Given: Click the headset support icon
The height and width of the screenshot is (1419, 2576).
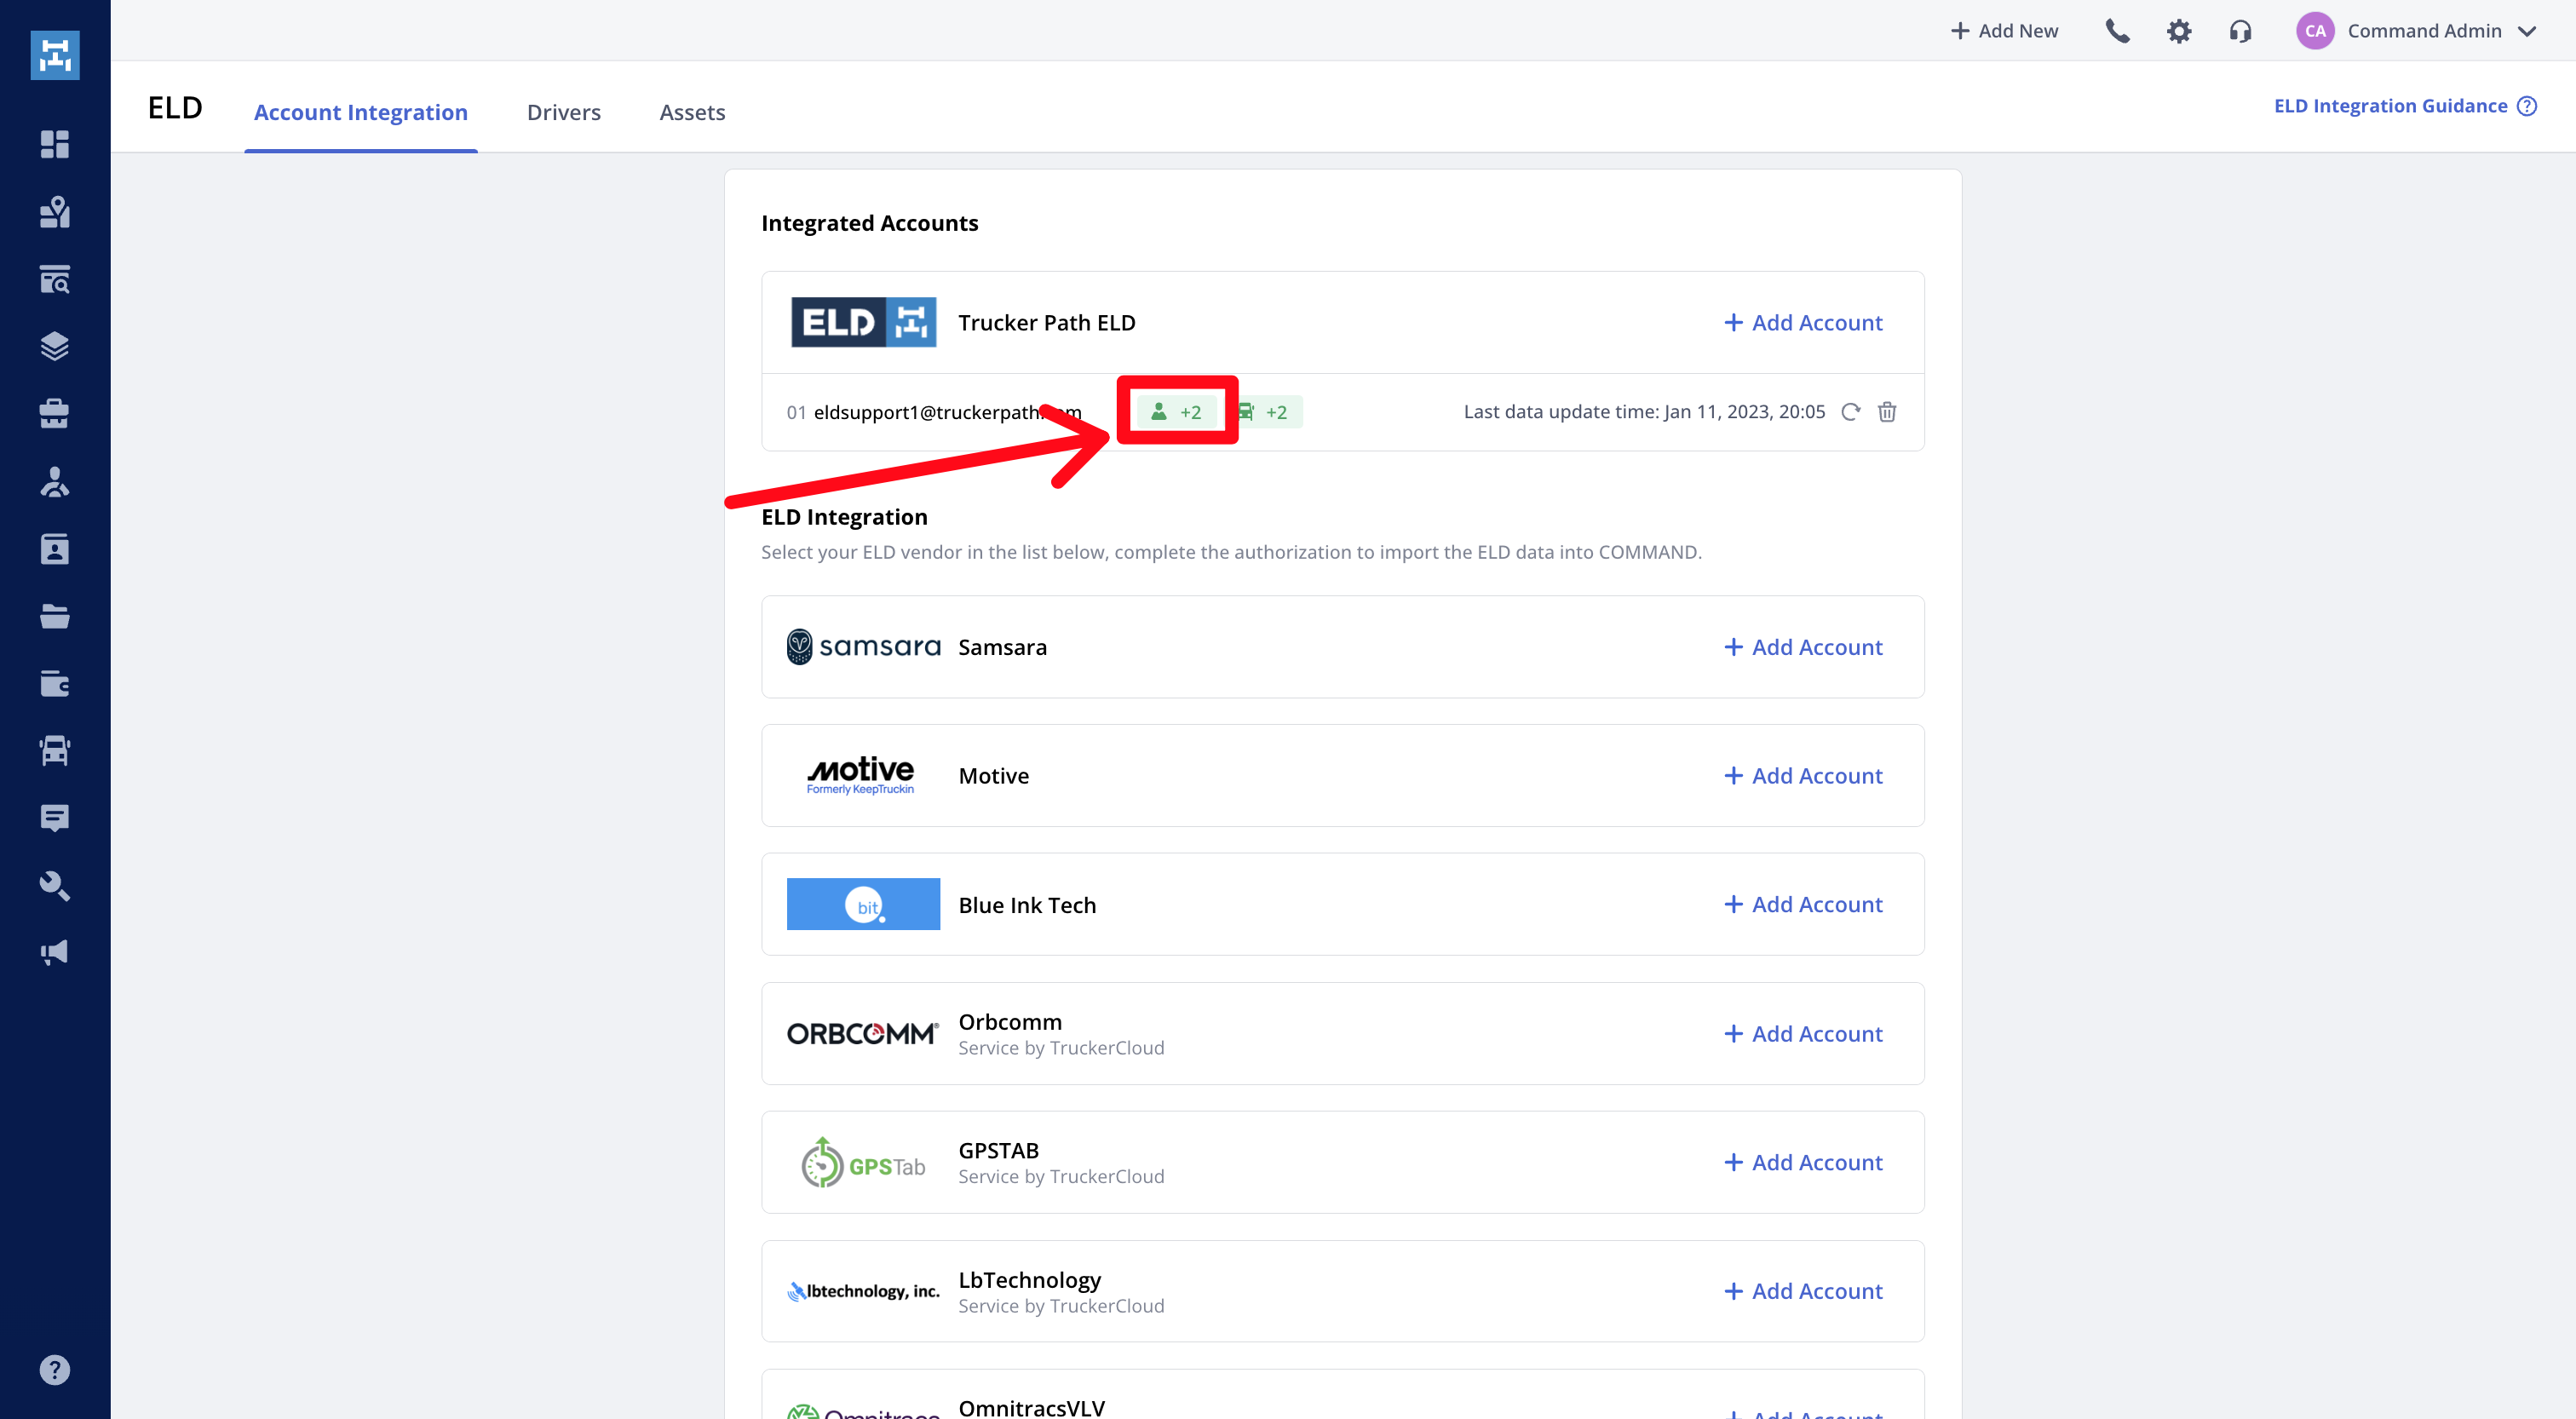Looking at the screenshot, I should tap(2240, 31).
